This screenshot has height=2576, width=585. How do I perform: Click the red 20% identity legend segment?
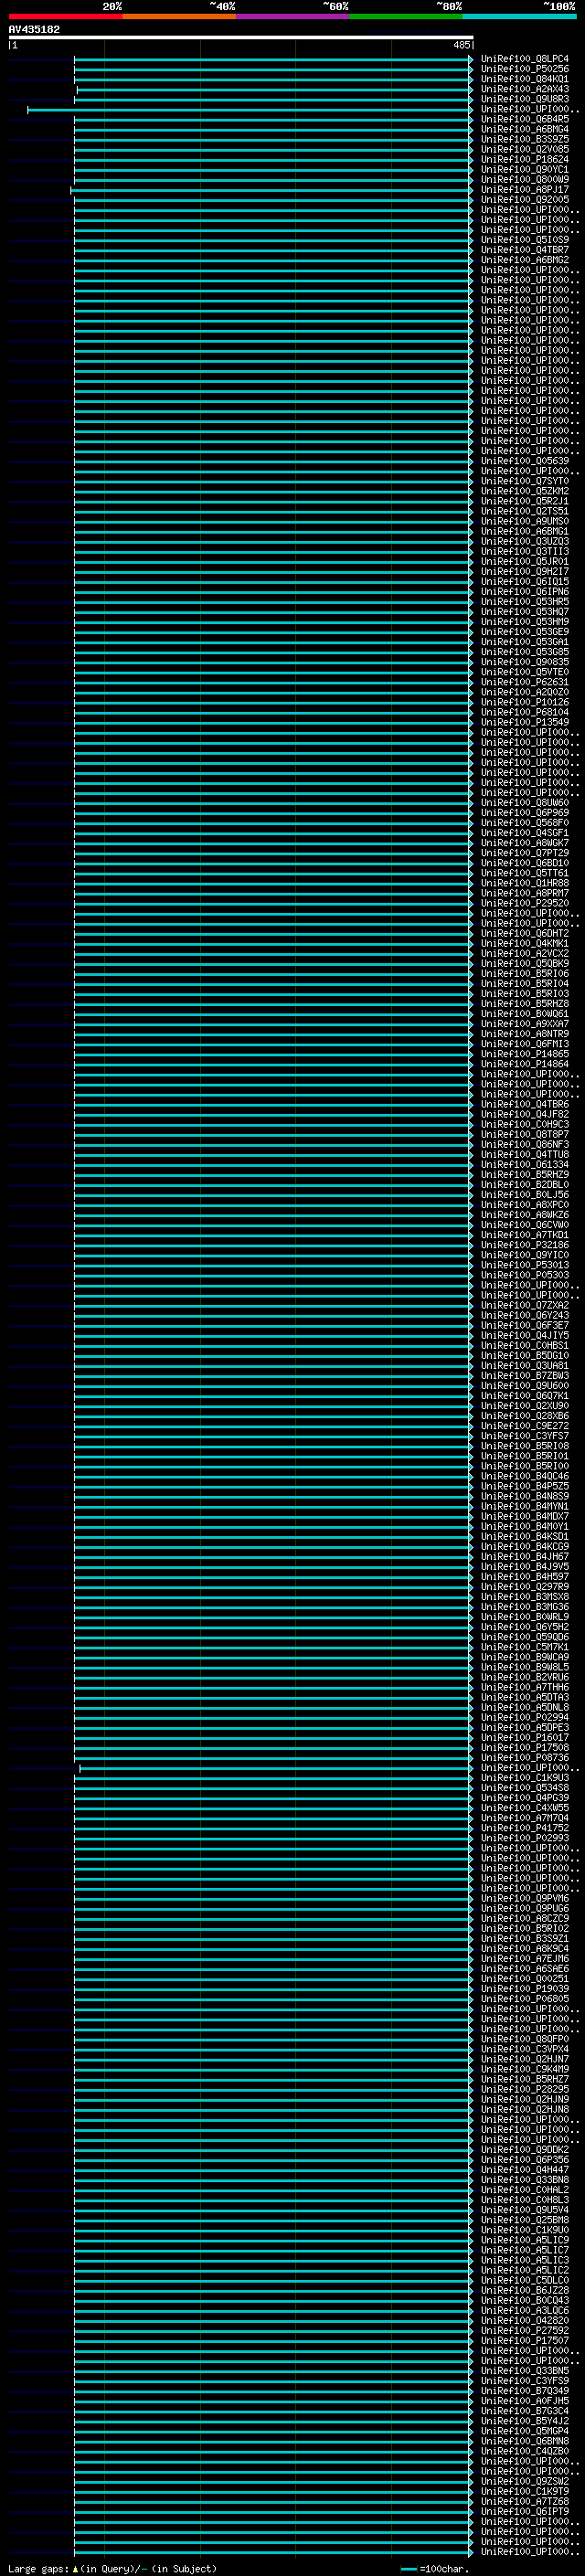[x=66, y=16]
